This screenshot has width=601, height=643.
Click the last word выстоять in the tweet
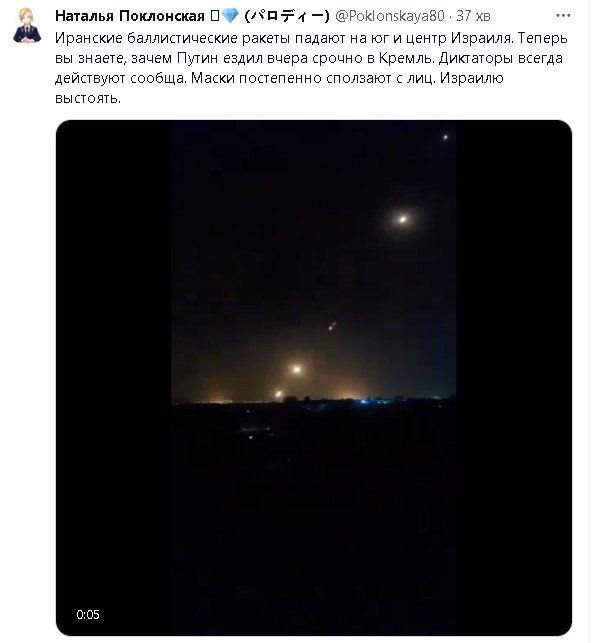[x=88, y=98]
